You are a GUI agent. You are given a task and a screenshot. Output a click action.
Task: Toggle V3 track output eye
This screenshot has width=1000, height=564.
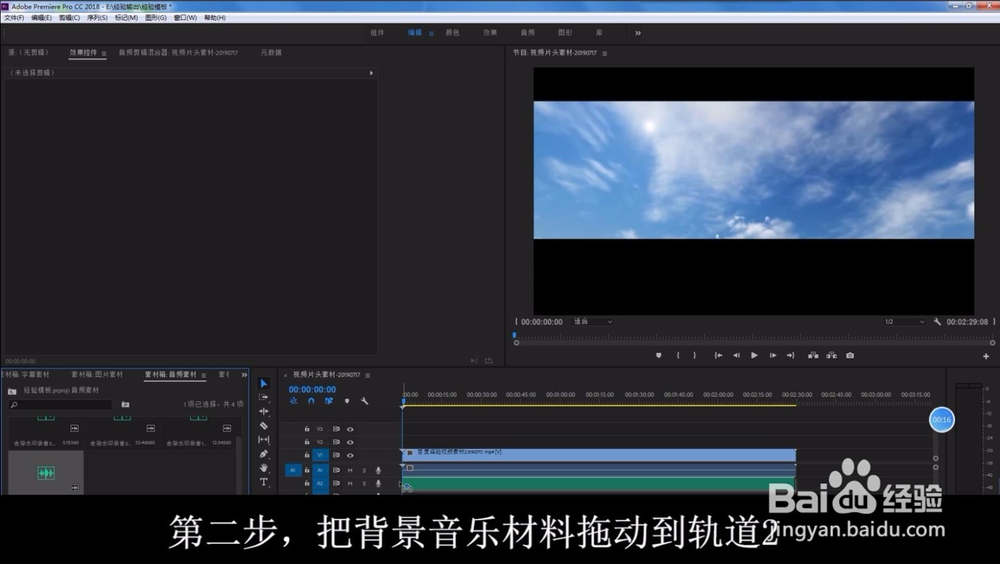tap(350, 429)
